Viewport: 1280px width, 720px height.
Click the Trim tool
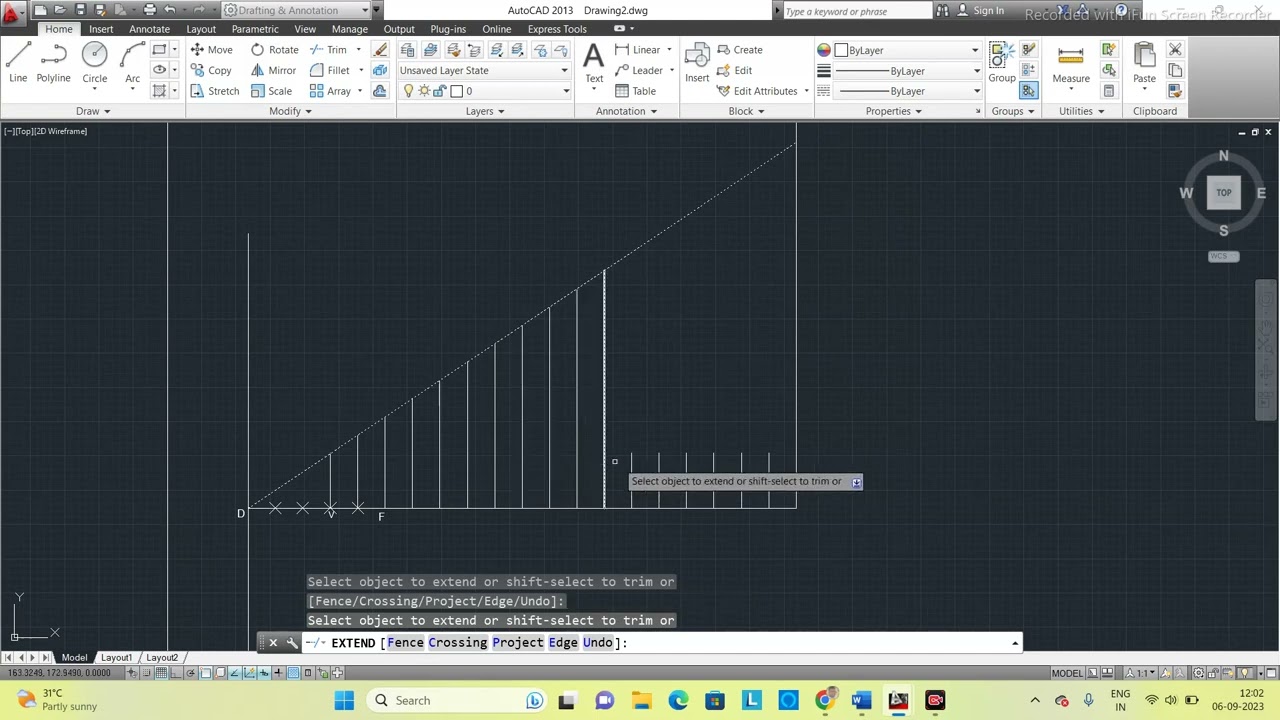[x=328, y=50]
